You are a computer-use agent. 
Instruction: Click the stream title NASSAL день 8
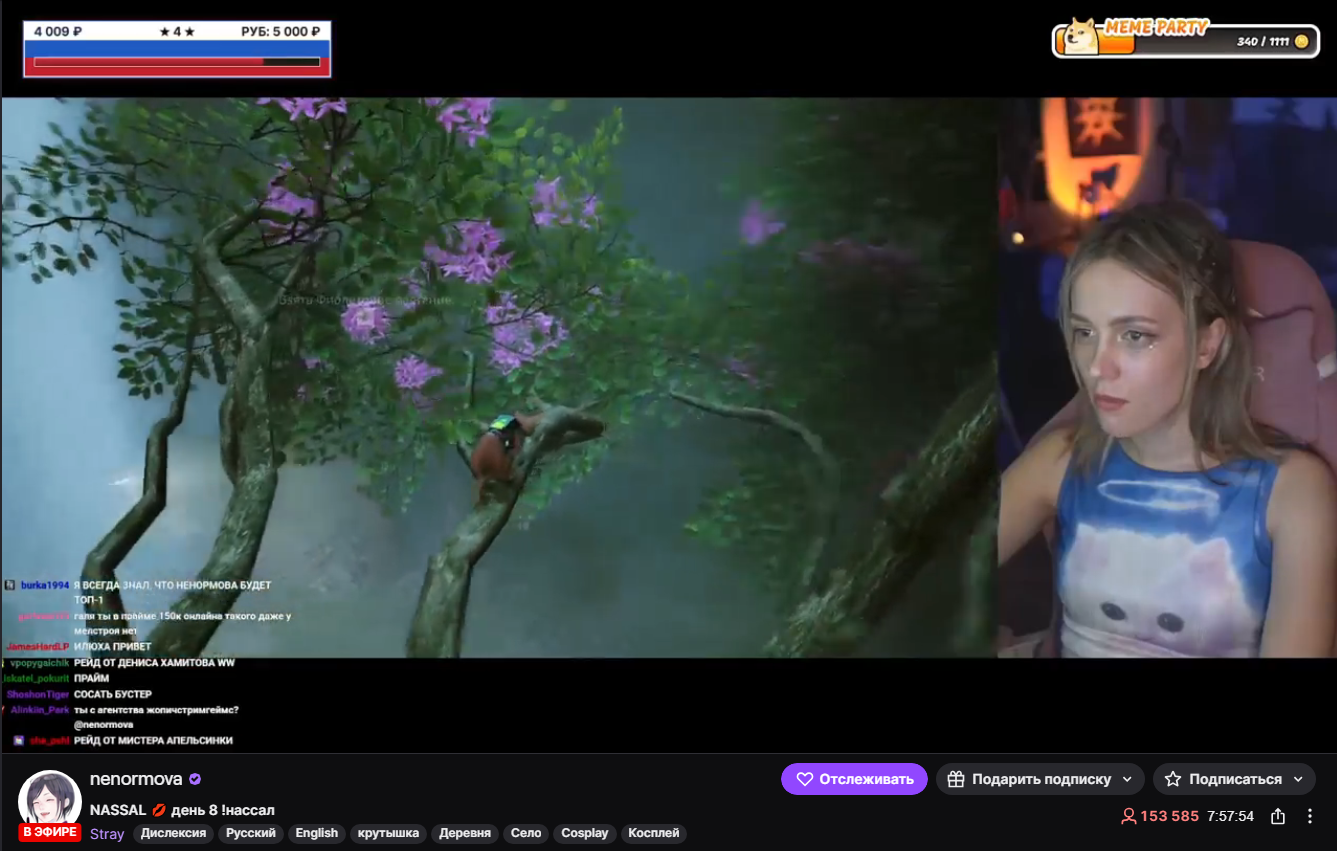[182, 810]
